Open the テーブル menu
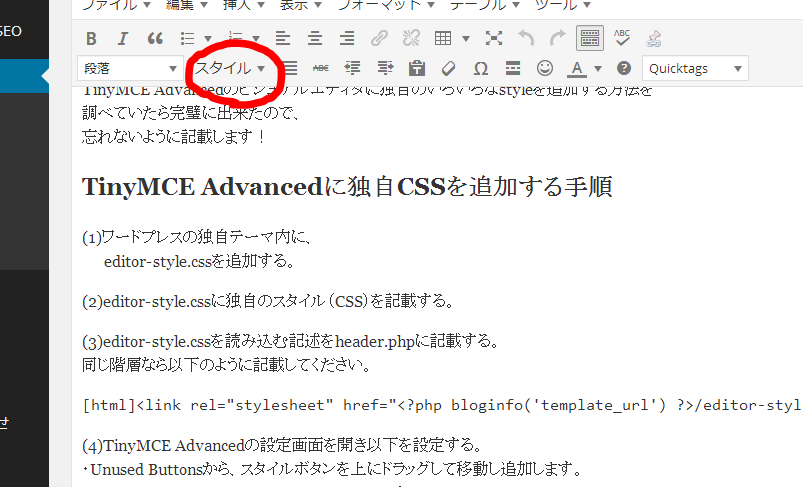 (484, 5)
